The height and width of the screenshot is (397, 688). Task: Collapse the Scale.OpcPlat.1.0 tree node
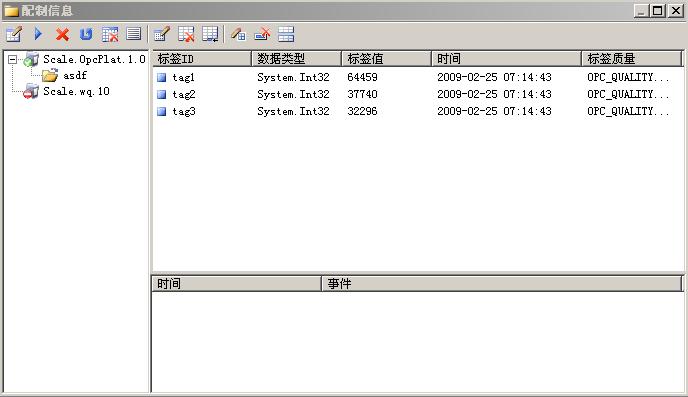pos(12,59)
